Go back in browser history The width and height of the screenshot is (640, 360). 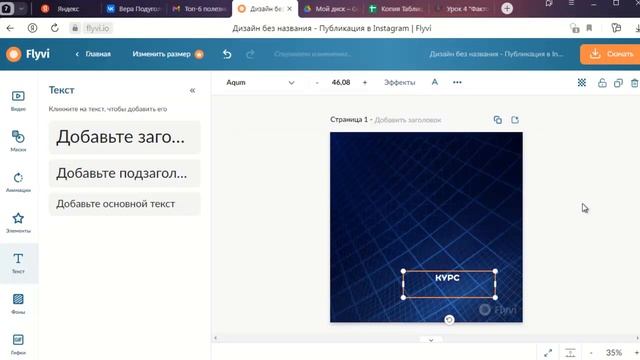click(10, 28)
